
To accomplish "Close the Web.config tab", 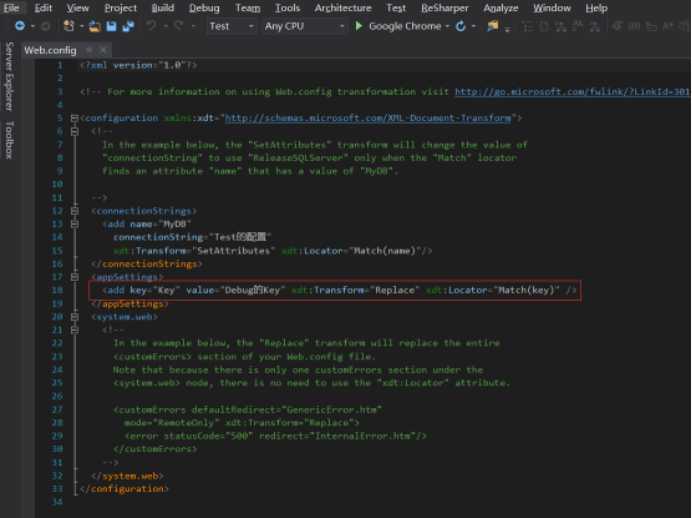I will coord(103,50).
